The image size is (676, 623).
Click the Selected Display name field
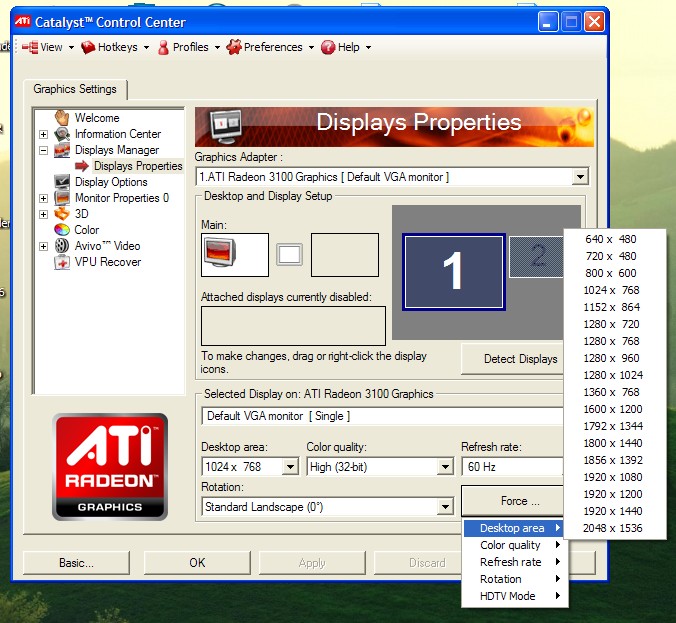[382, 416]
